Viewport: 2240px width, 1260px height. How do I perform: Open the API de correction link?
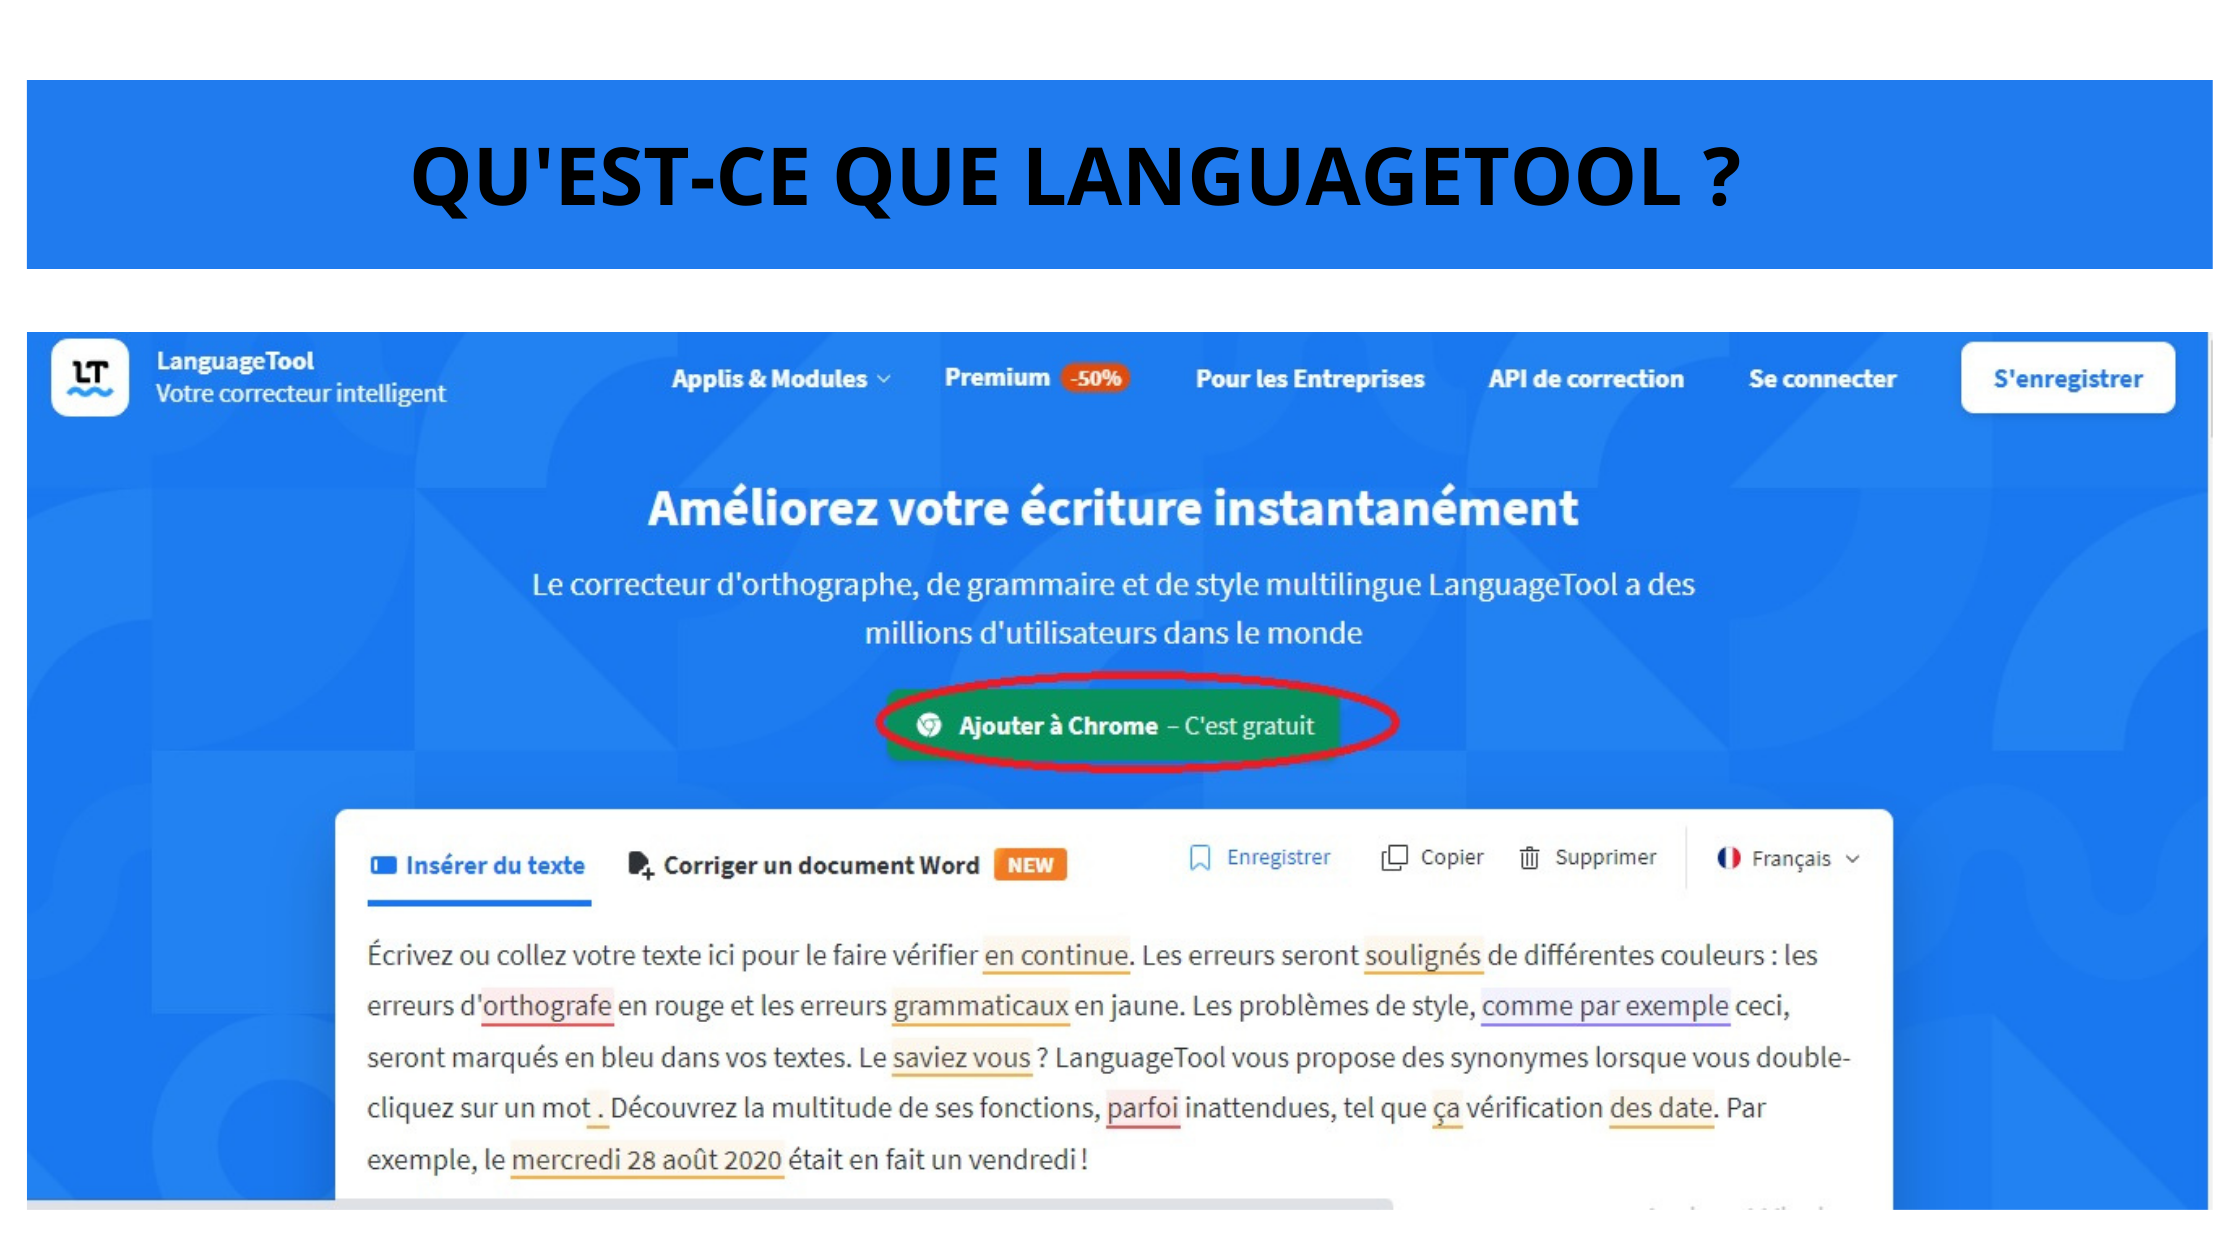pos(1586,379)
